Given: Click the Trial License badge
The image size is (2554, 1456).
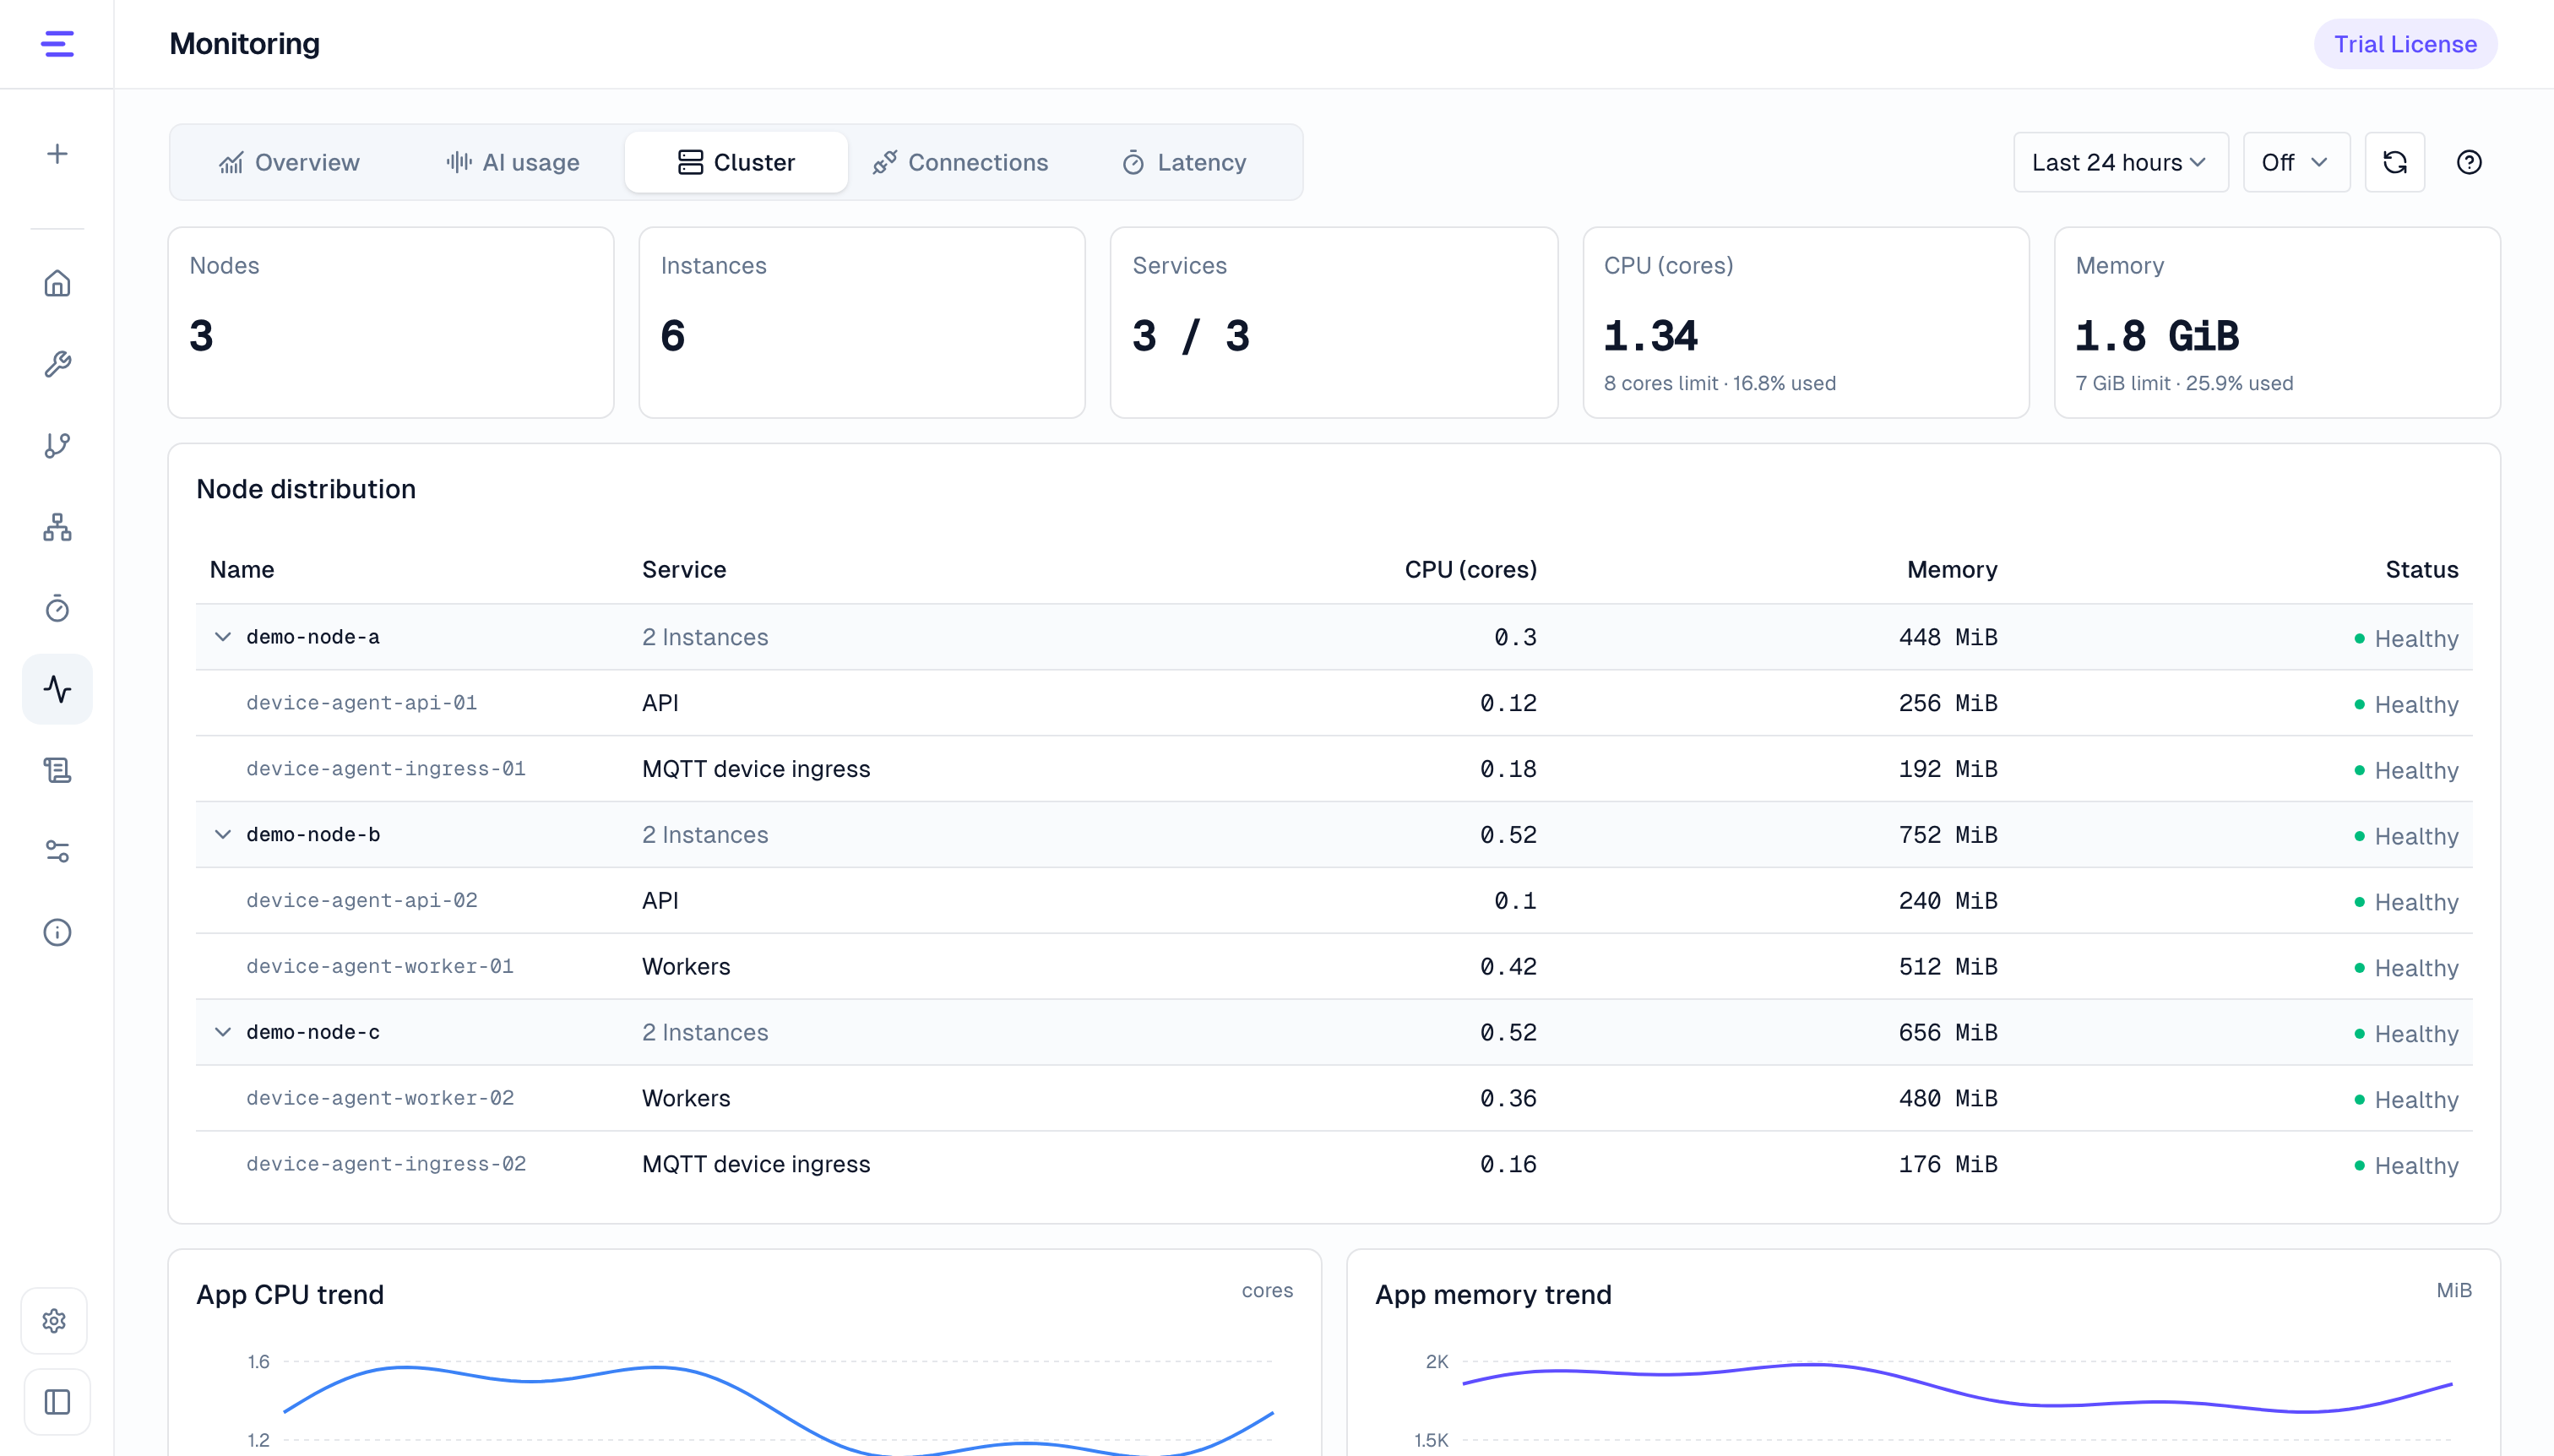Looking at the screenshot, I should 2405,44.
